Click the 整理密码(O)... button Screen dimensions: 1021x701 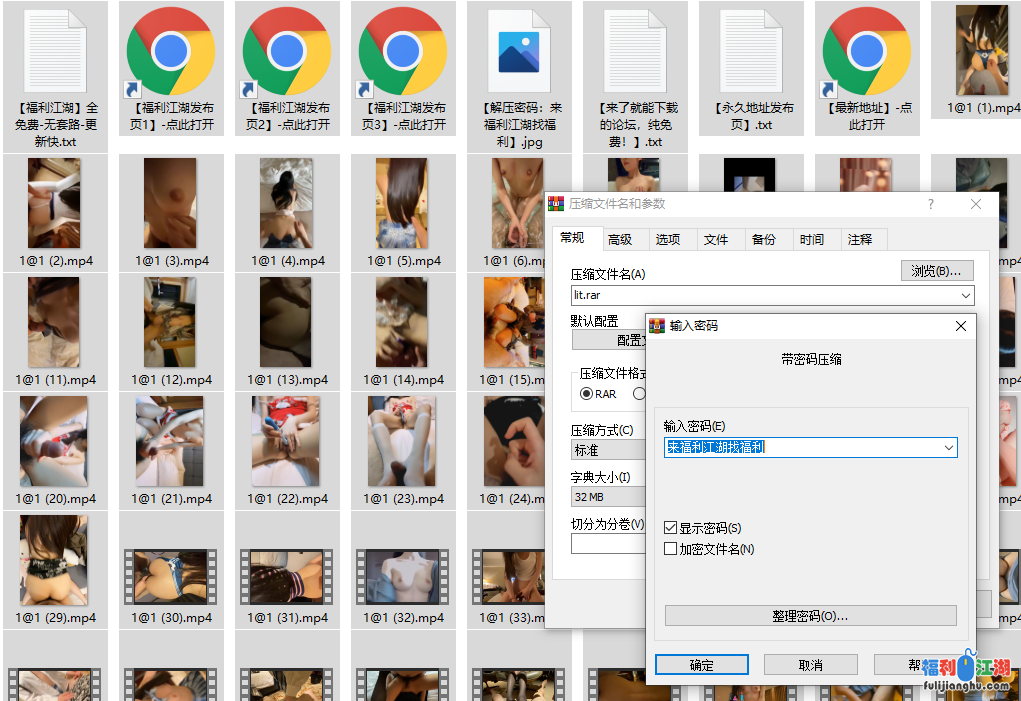tap(810, 616)
